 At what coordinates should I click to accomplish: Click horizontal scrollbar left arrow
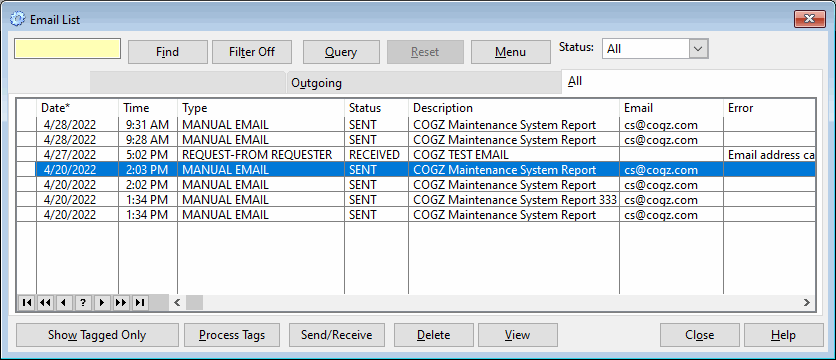point(178,302)
